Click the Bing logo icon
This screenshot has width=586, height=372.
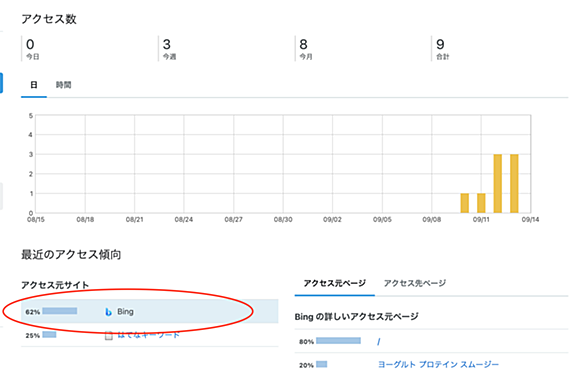click(108, 311)
